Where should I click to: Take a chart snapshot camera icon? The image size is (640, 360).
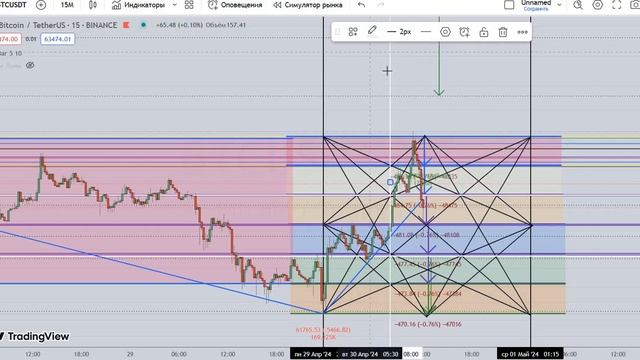(x=635, y=5)
